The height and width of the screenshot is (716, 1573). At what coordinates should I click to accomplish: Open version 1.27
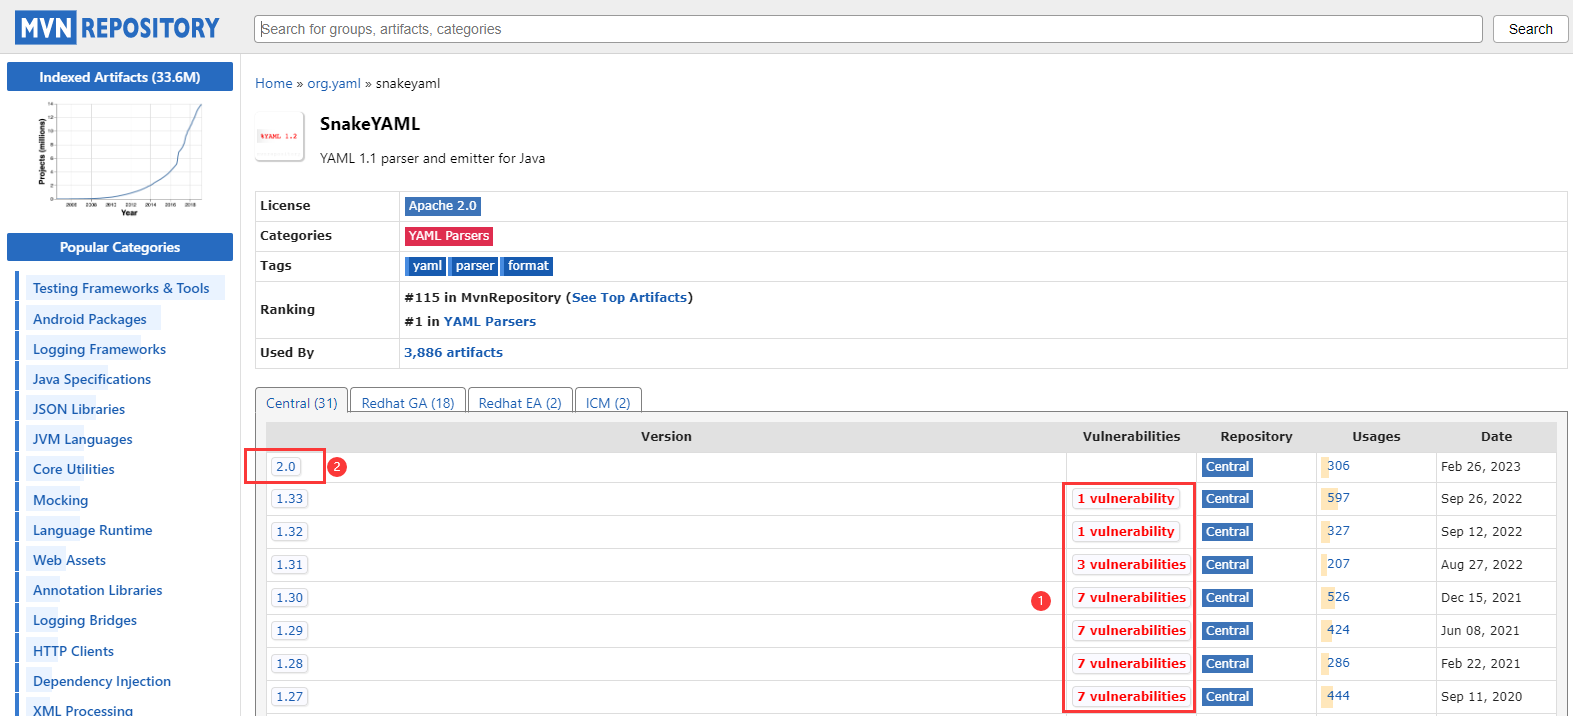click(290, 697)
